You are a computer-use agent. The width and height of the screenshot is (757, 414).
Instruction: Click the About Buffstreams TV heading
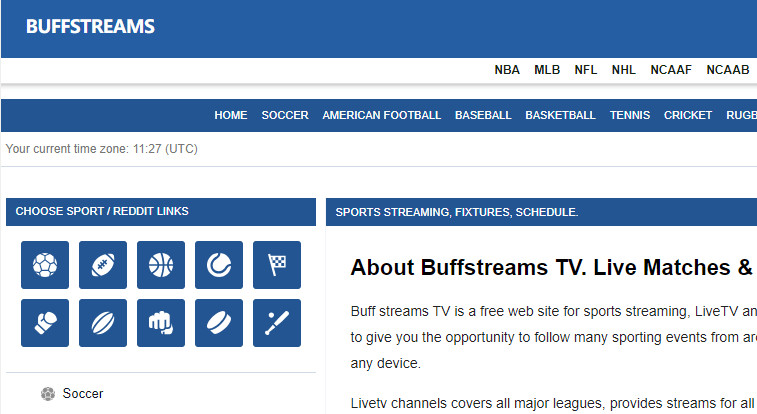pyautogui.click(x=553, y=267)
